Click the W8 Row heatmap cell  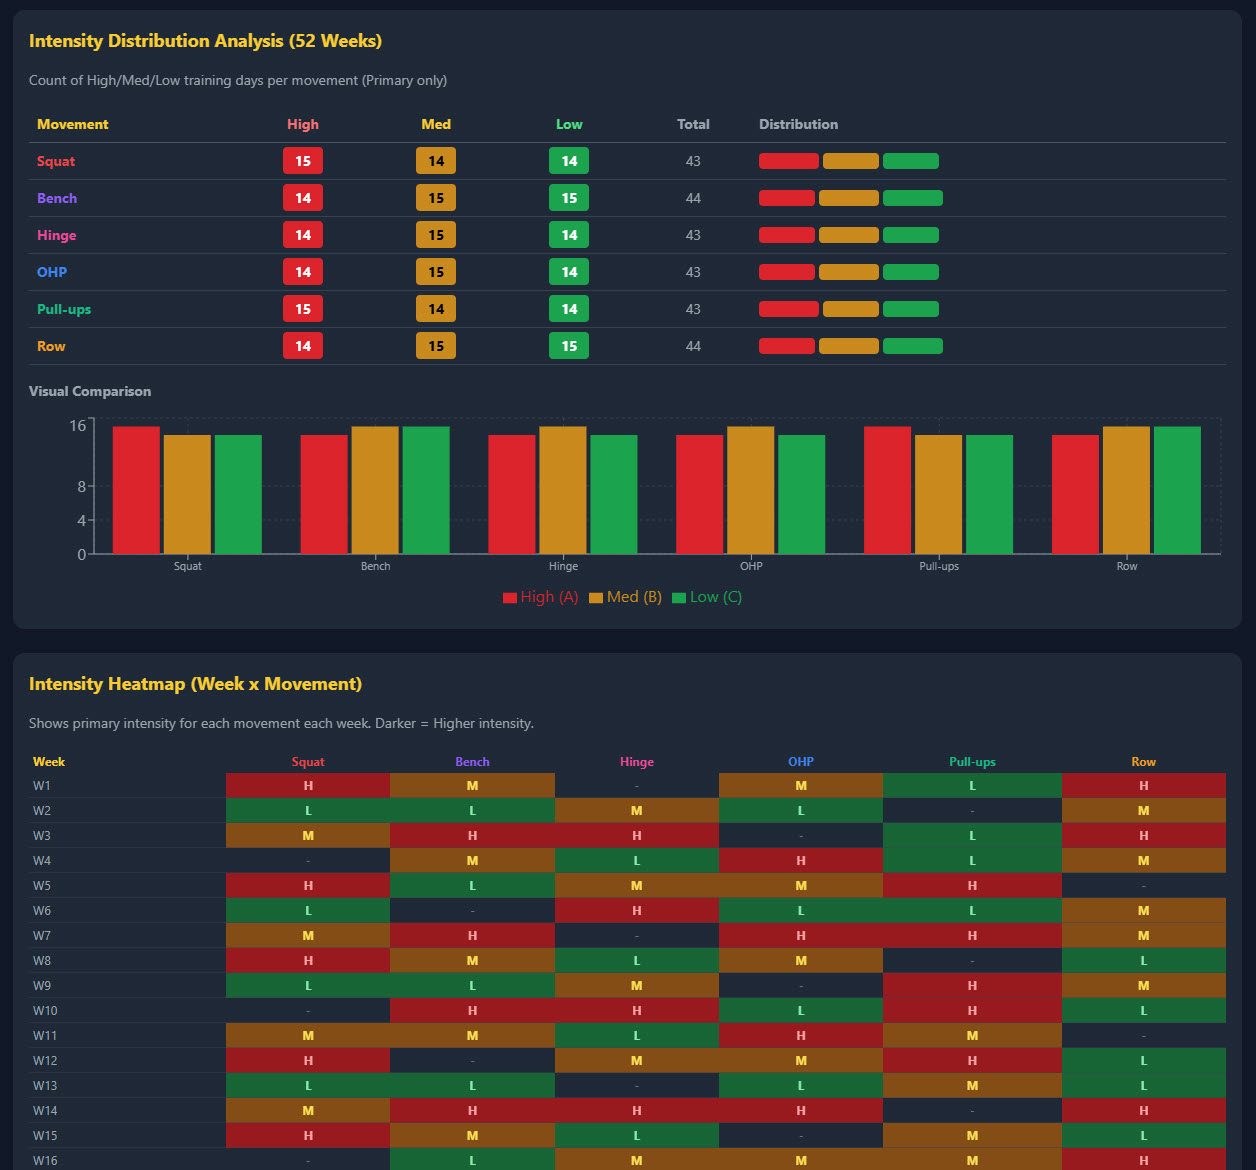pos(1144,961)
